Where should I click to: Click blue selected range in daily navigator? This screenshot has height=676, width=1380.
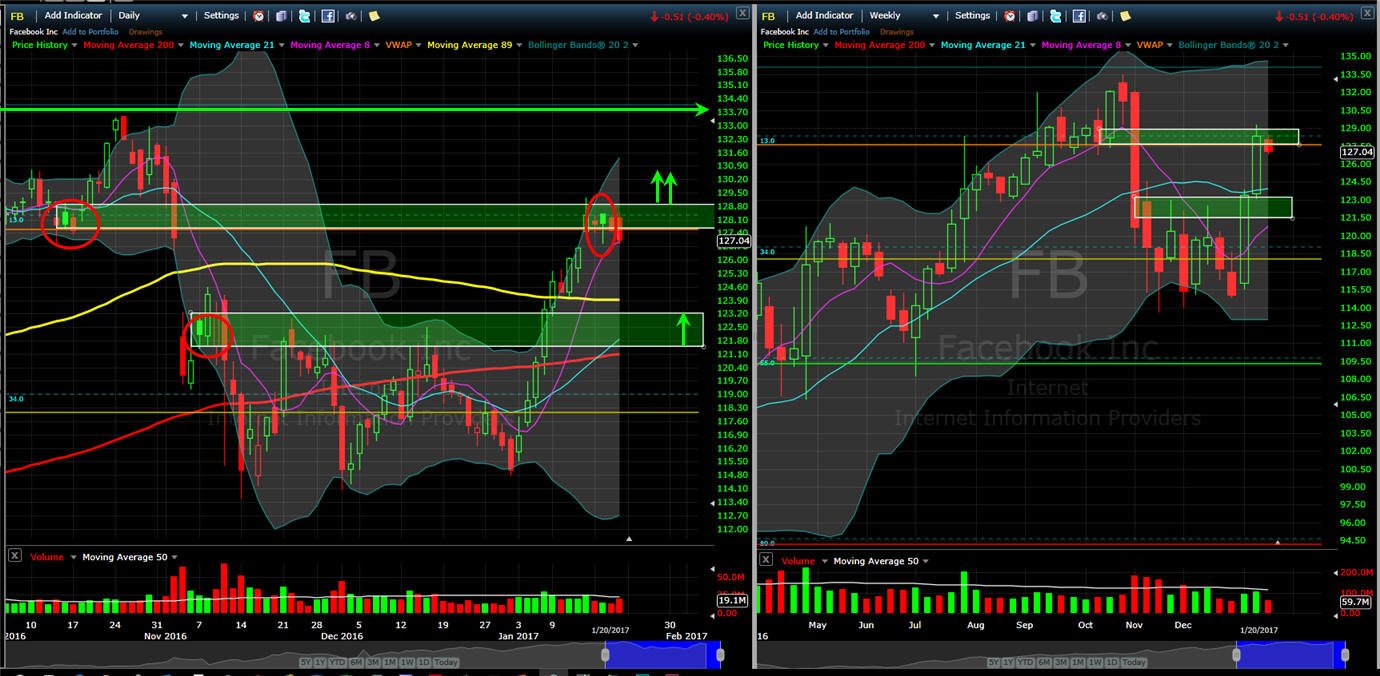click(661, 655)
